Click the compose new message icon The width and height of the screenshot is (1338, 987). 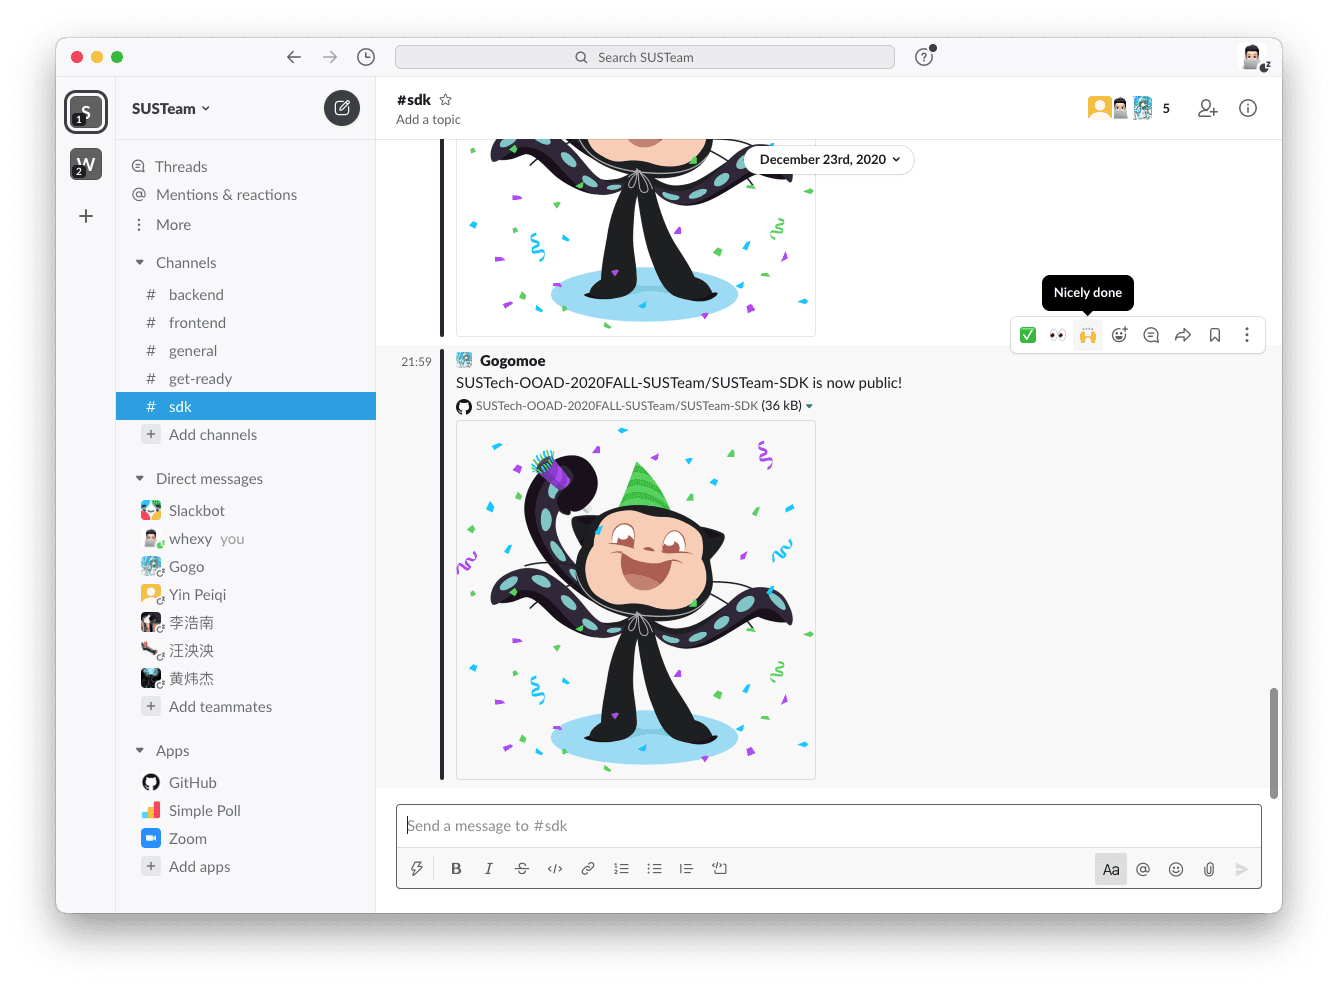[x=341, y=108]
